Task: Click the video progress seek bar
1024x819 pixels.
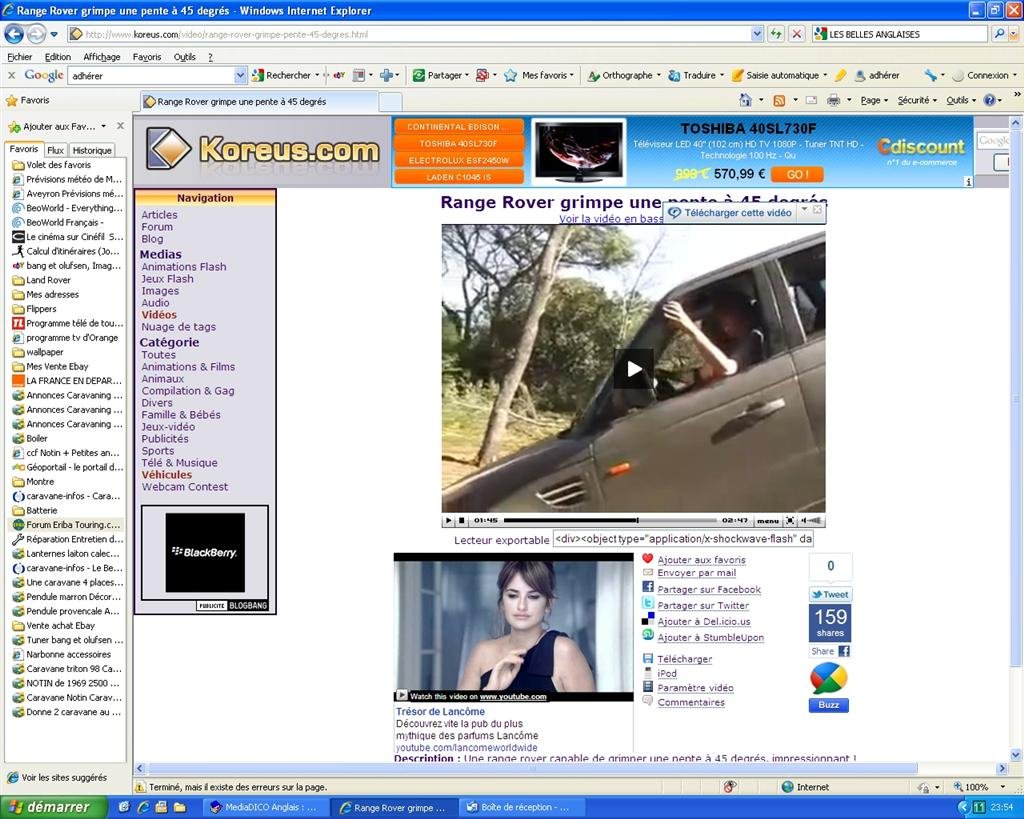Action: click(609, 521)
